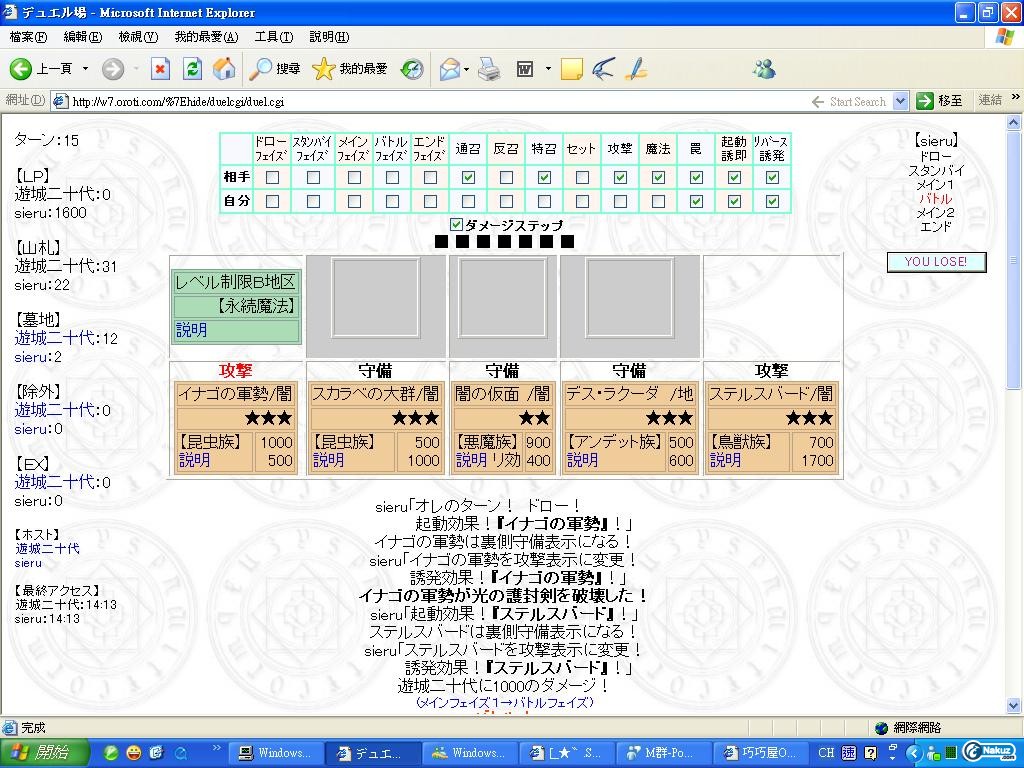Click the 'sieru:1600' life points text

[x=50, y=213]
